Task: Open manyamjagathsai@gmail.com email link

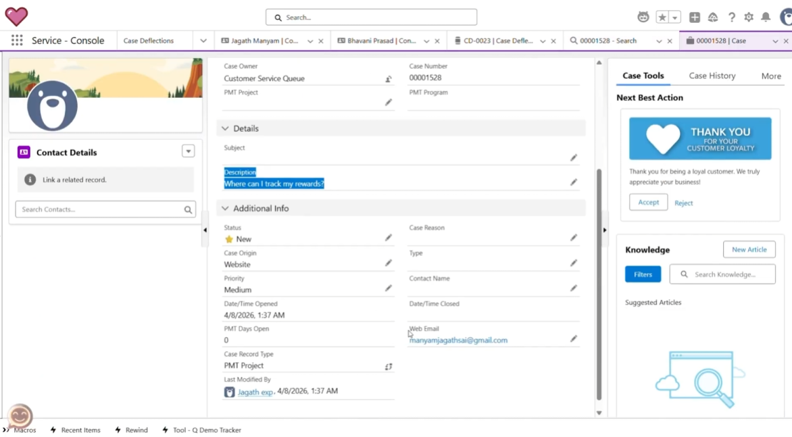Action: 458,341
